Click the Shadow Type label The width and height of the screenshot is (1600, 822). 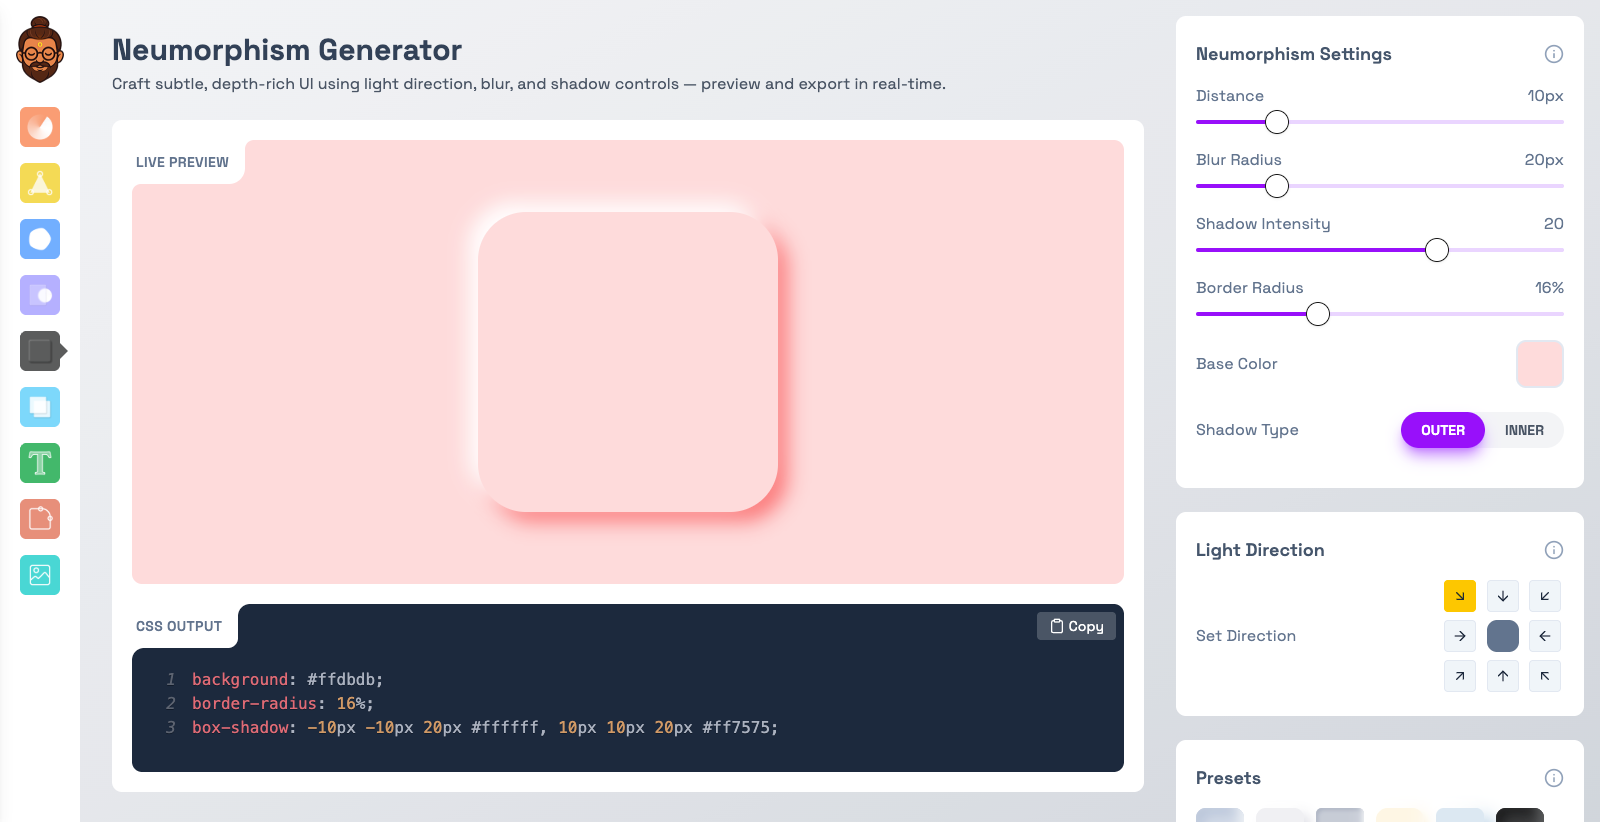coord(1247,430)
